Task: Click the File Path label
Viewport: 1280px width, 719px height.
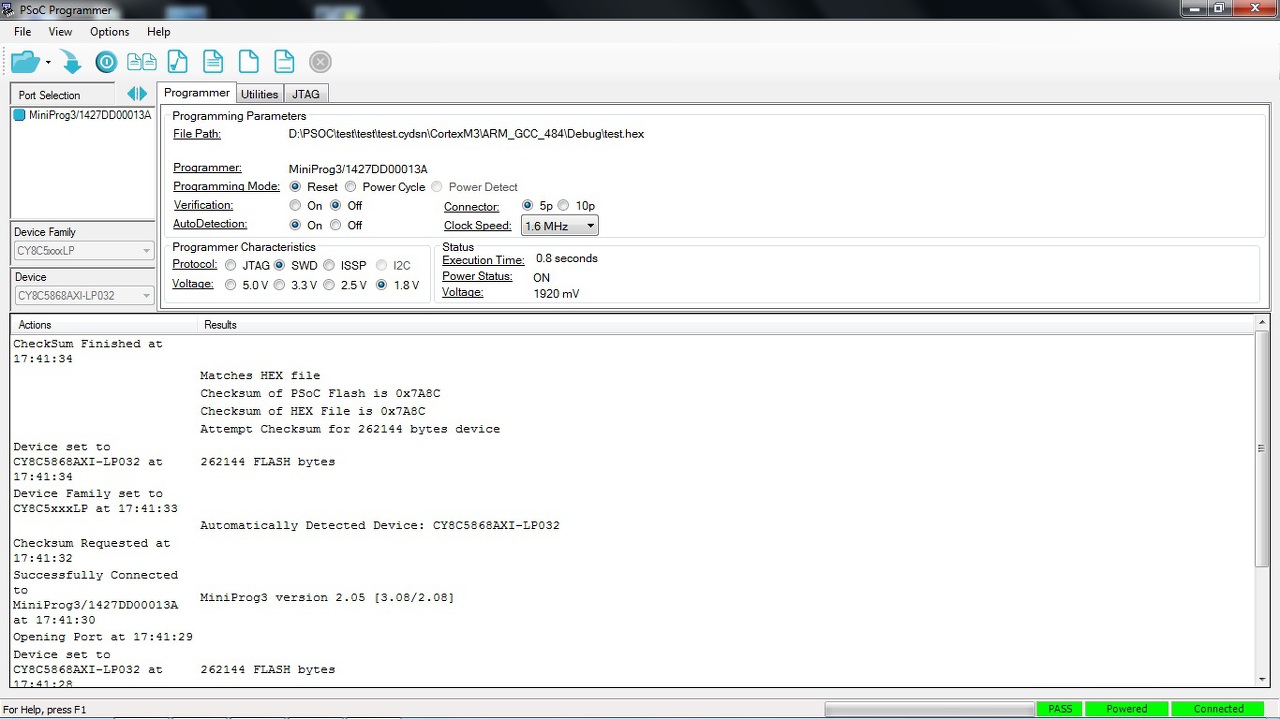Action: point(197,134)
